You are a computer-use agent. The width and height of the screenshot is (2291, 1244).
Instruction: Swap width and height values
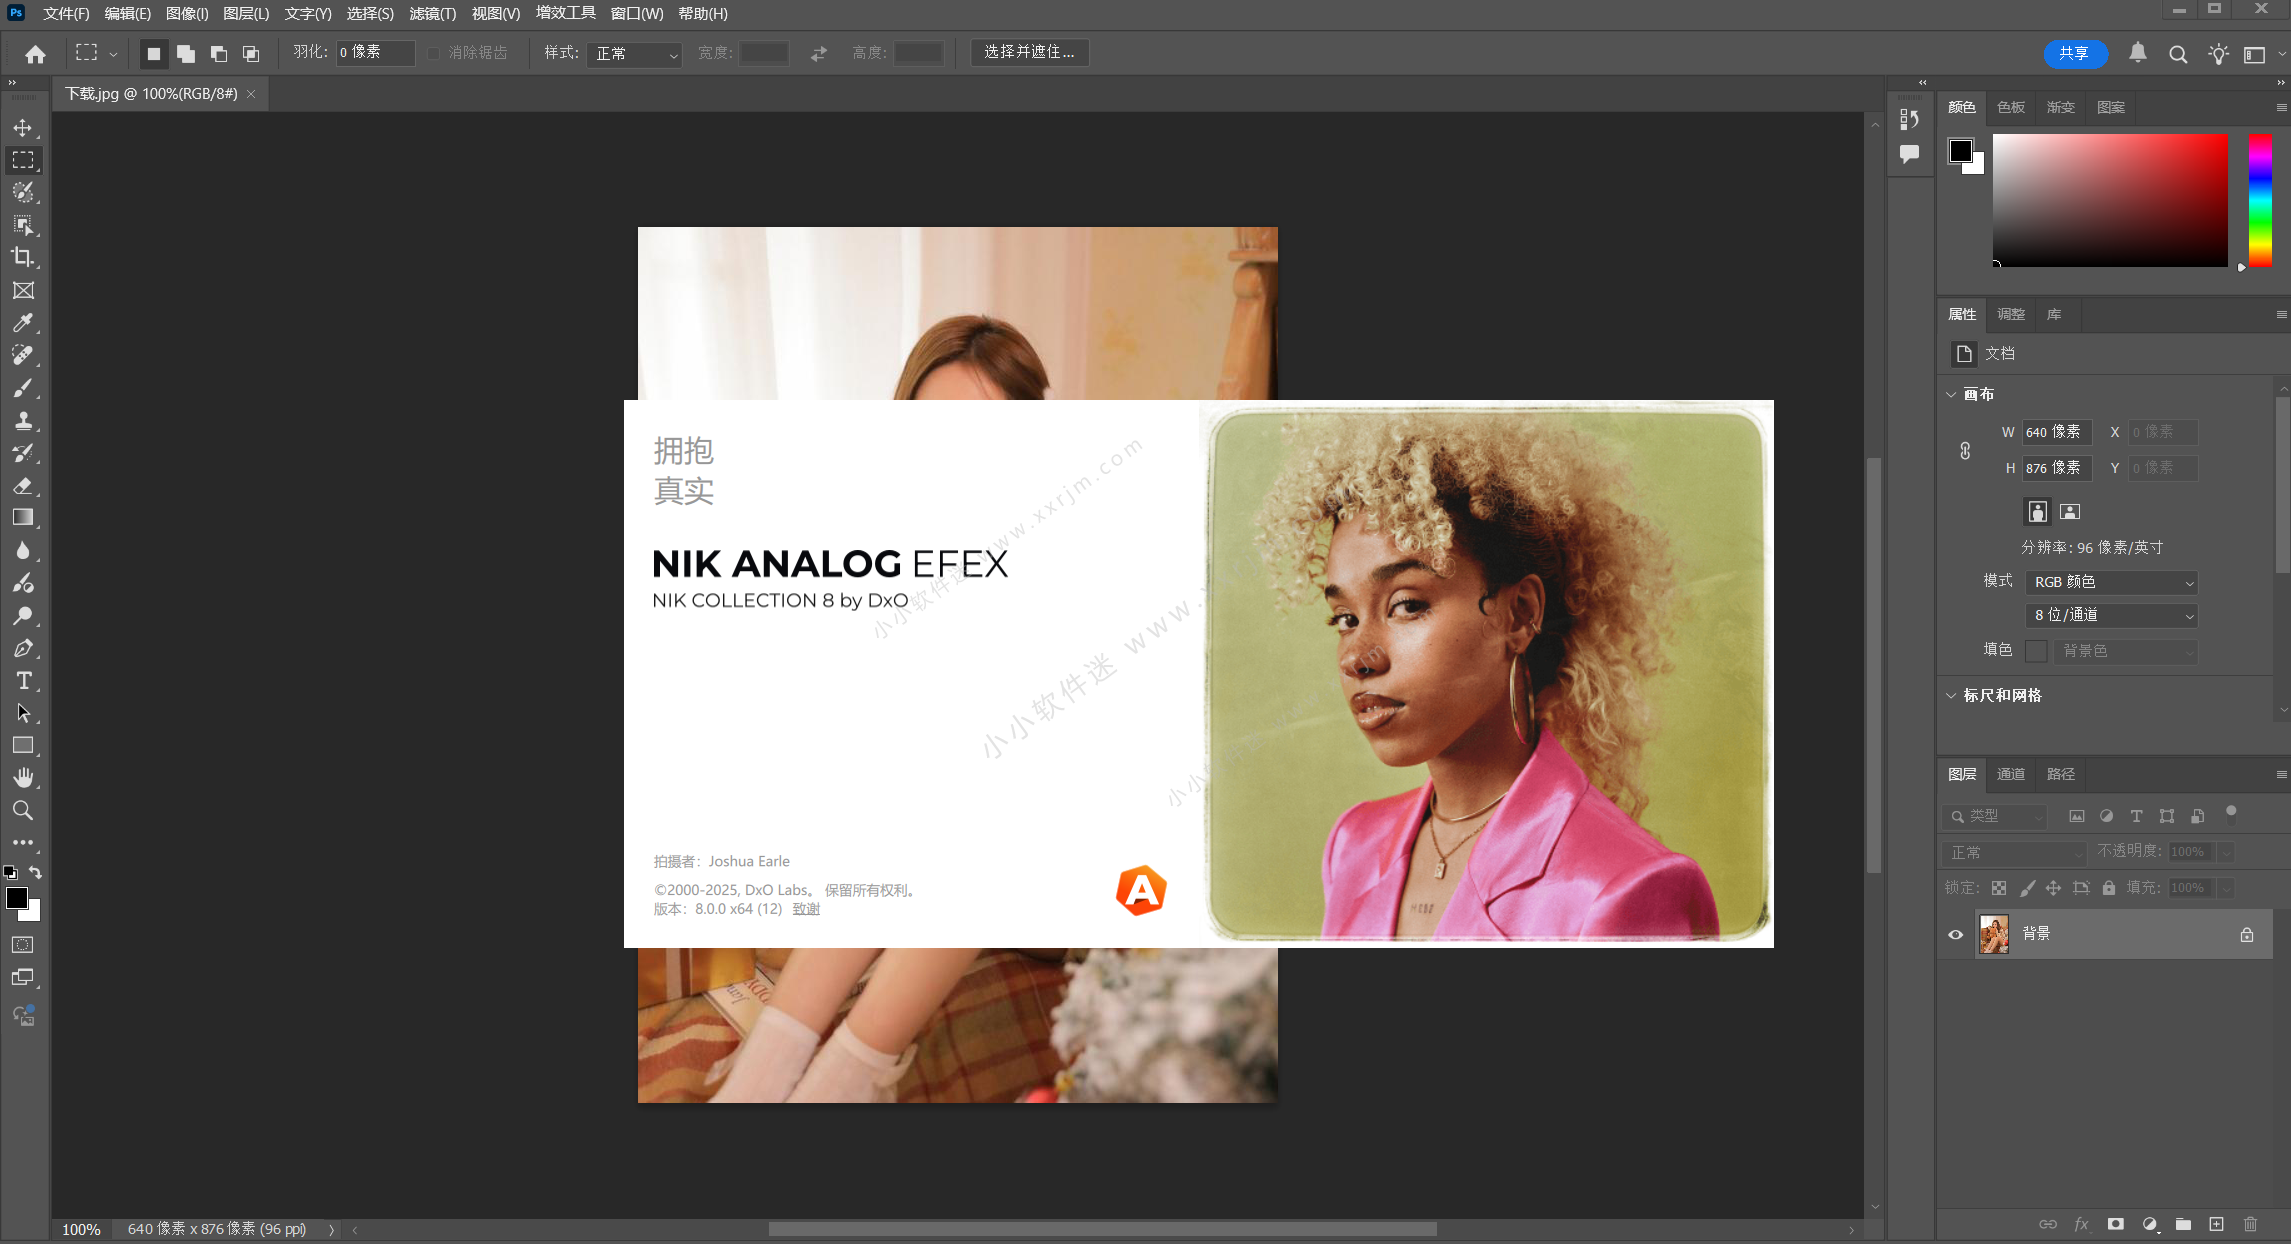click(x=819, y=54)
